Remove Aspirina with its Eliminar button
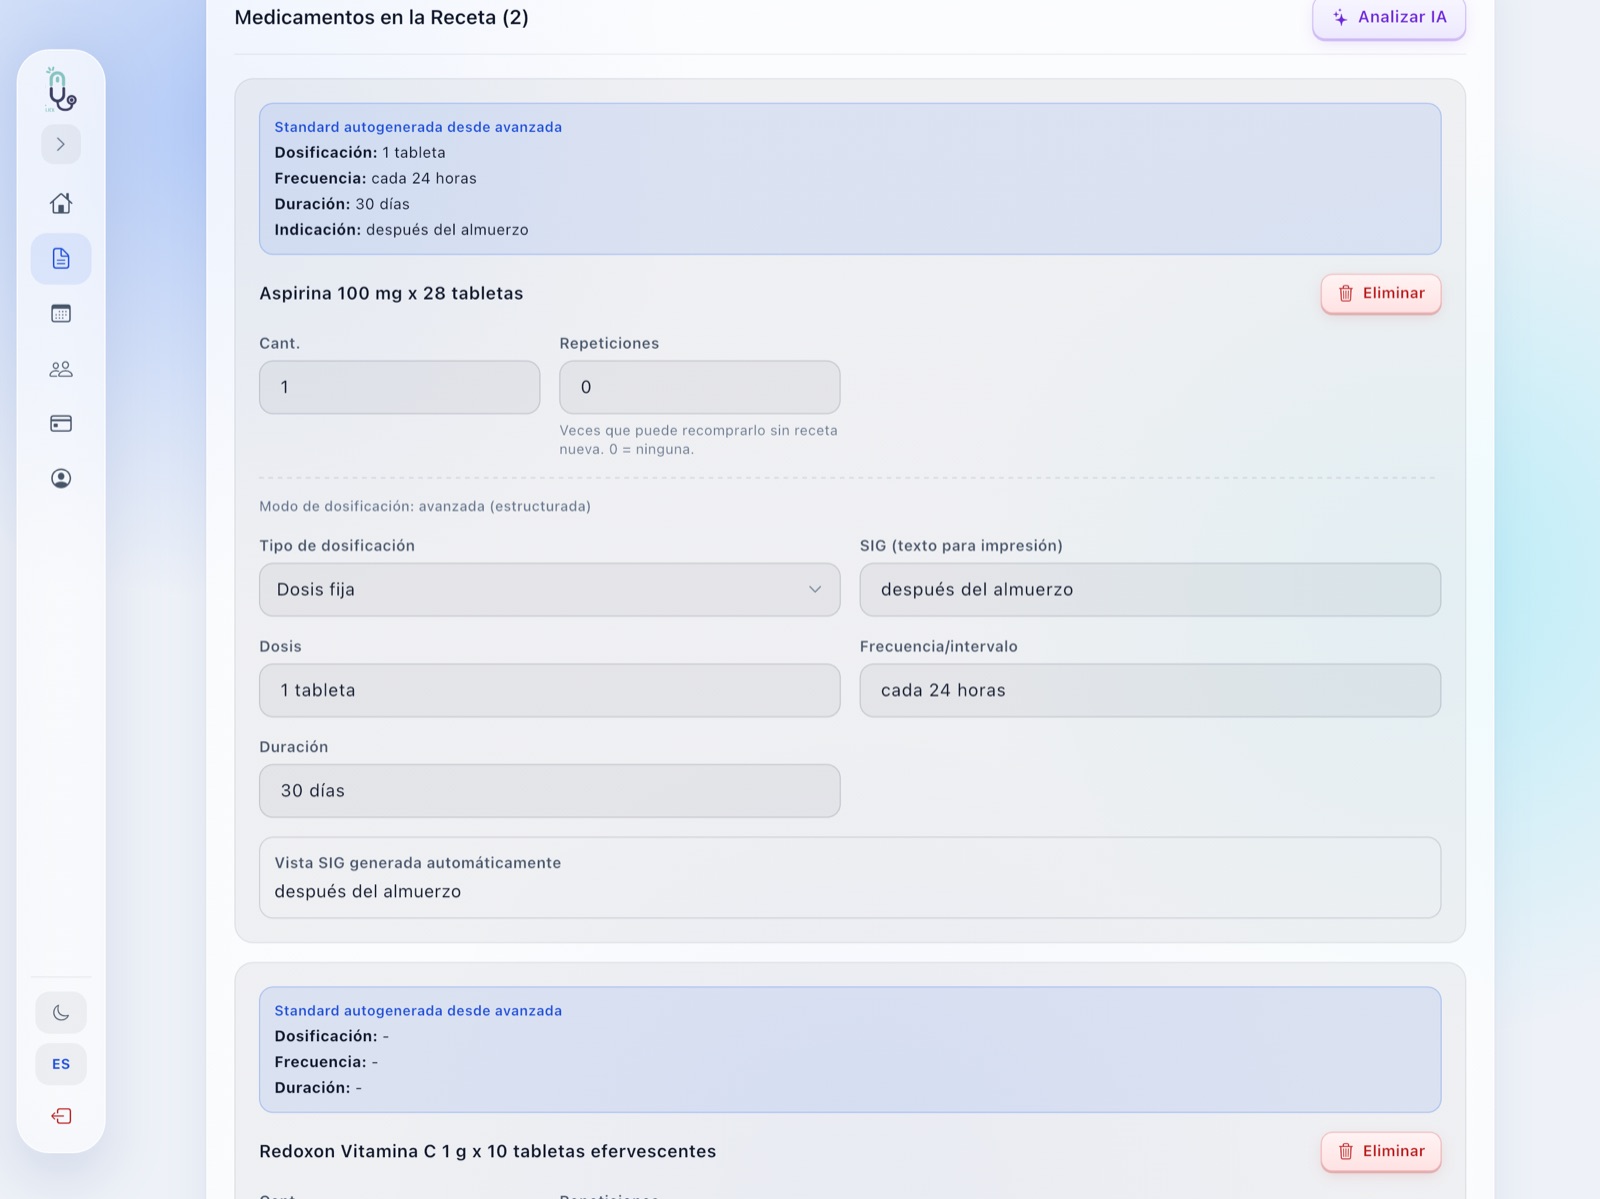 [x=1381, y=294]
